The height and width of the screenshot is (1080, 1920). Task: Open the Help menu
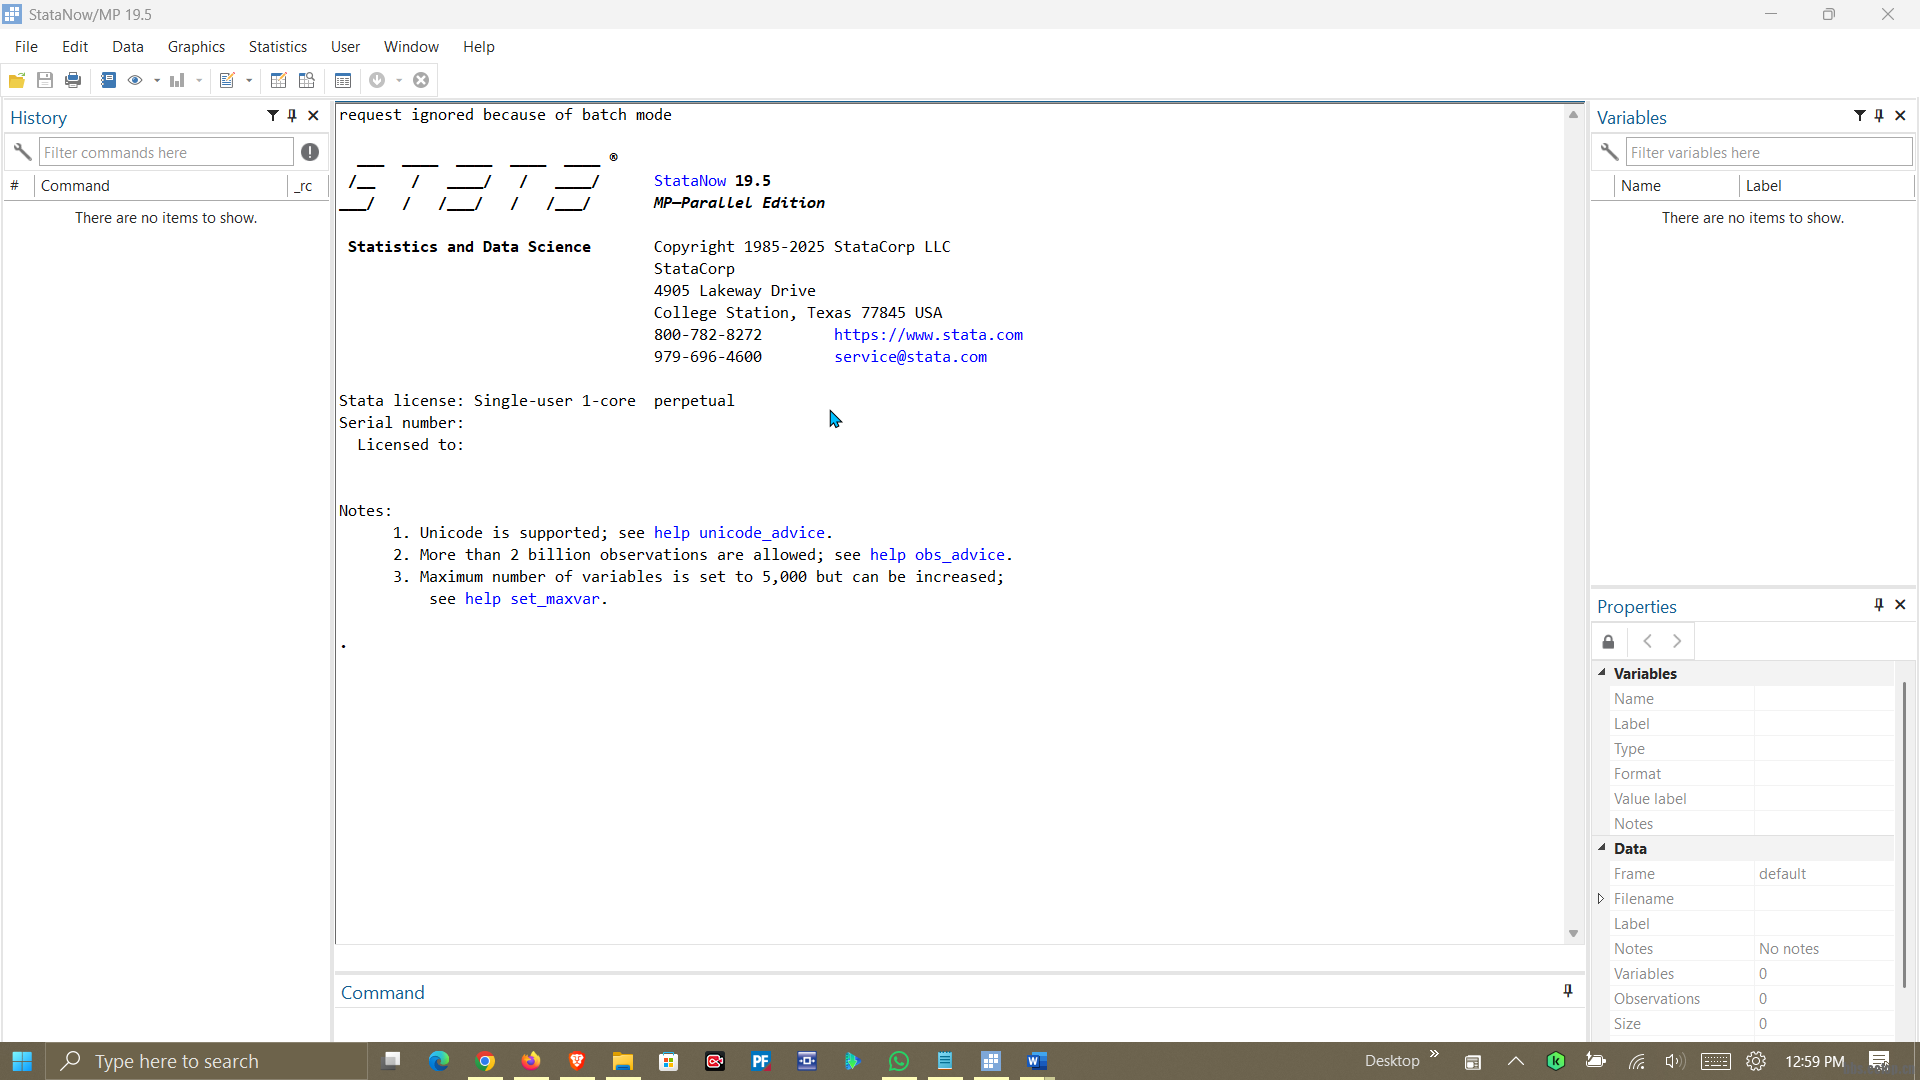479,47
